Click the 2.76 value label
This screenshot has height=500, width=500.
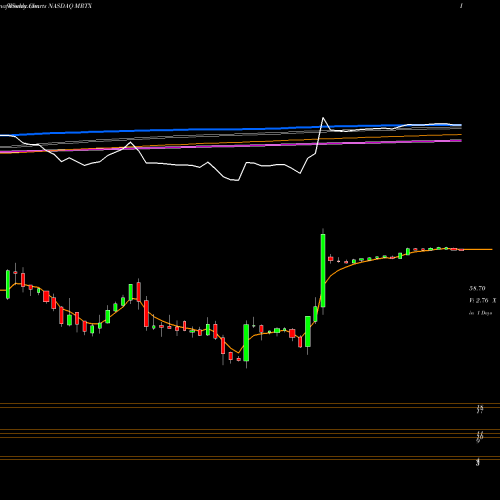(482, 301)
